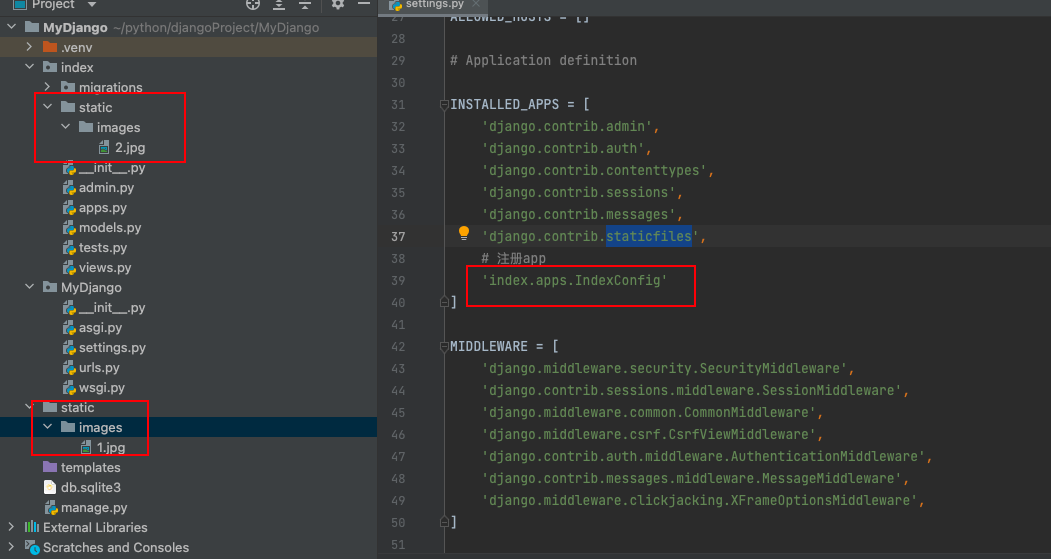
Task: Expand External Libraries node
Action: [x=11, y=527]
